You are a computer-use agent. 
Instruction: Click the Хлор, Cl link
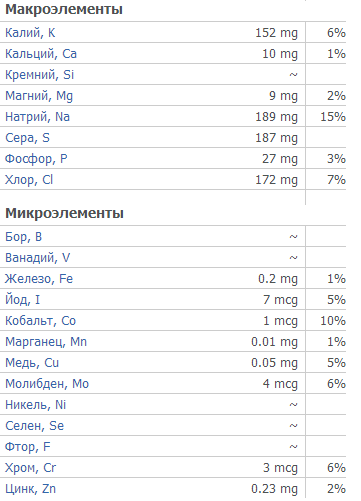tap(29, 180)
